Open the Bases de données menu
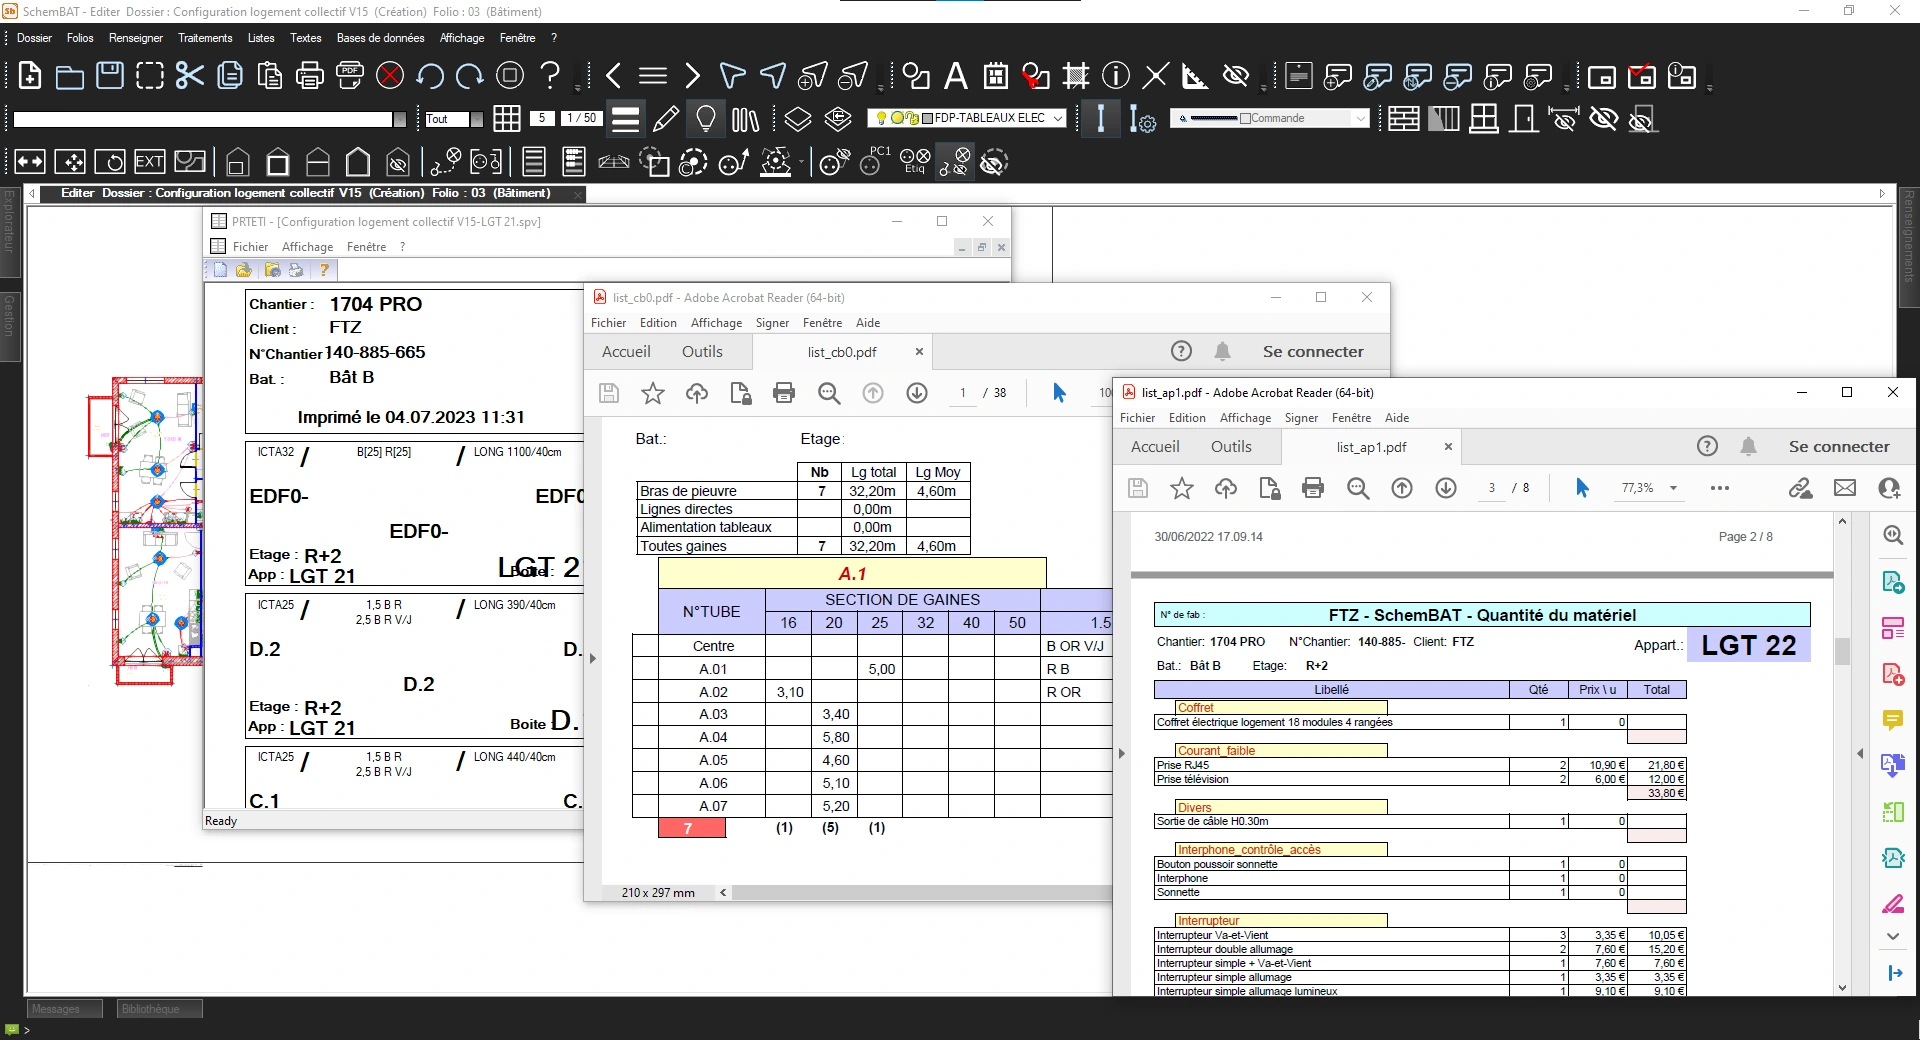1920x1040 pixels. [380, 38]
